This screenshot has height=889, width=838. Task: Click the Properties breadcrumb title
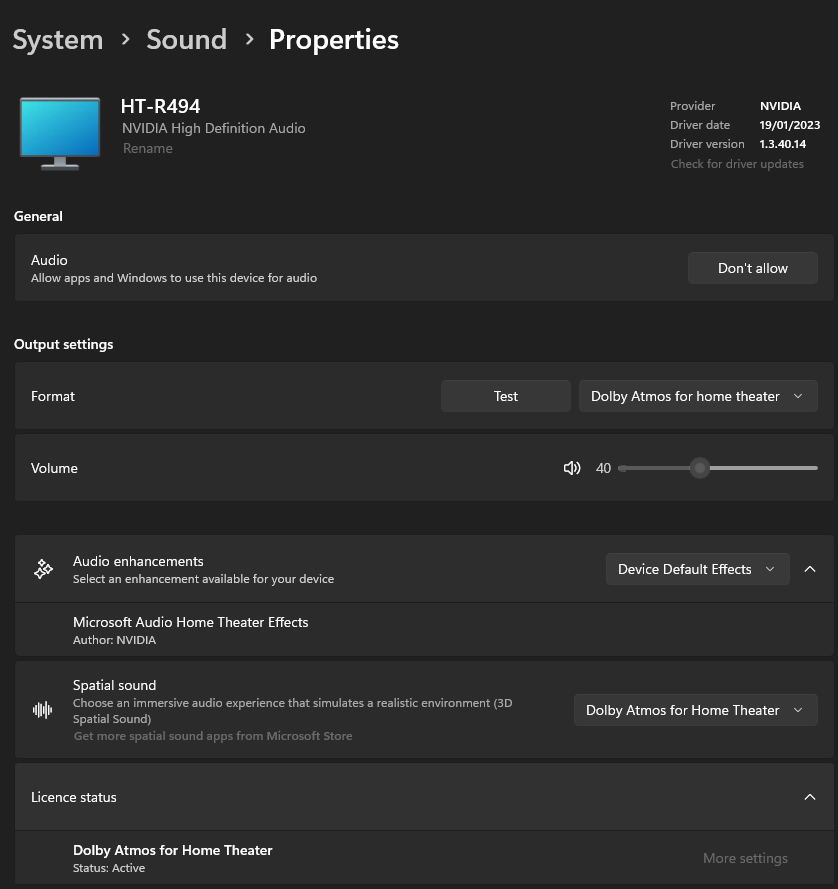(x=334, y=40)
